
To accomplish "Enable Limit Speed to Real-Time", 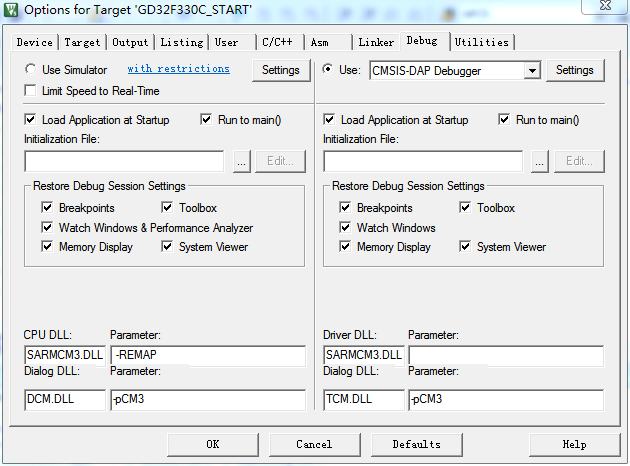I will click(30, 90).
